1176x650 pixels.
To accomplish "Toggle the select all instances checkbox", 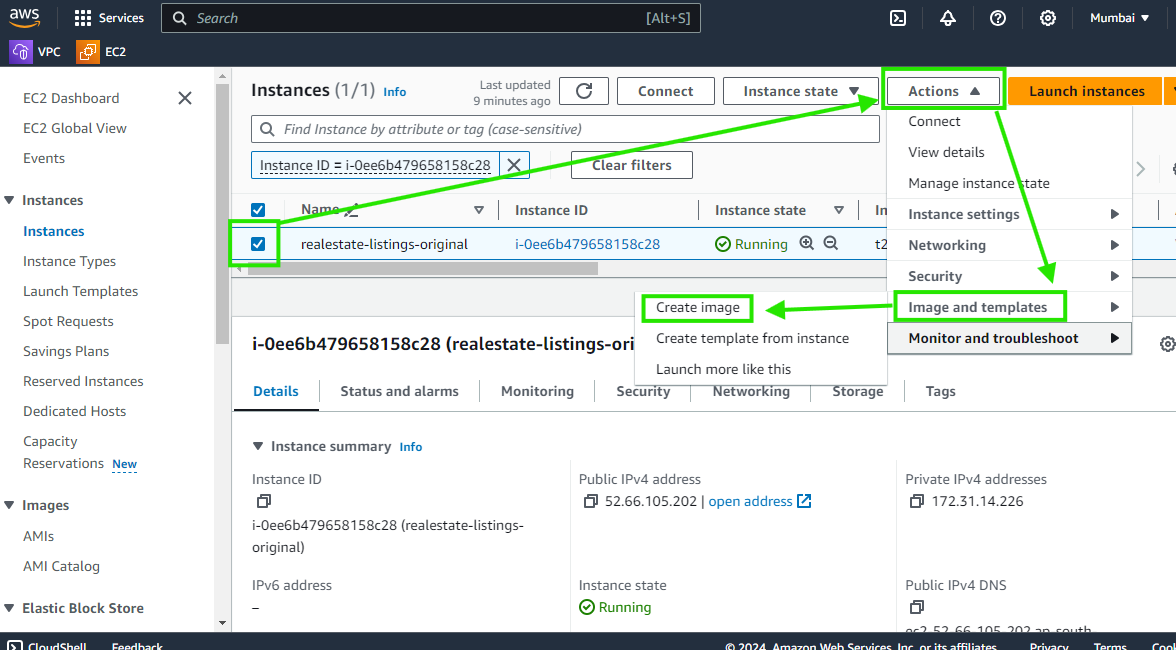I will coord(258,210).
